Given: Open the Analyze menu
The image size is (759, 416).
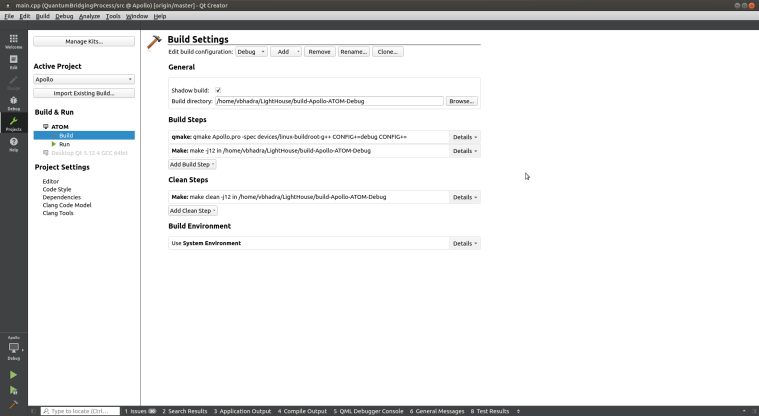Looking at the screenshot, I should click(x=89, y=16).
